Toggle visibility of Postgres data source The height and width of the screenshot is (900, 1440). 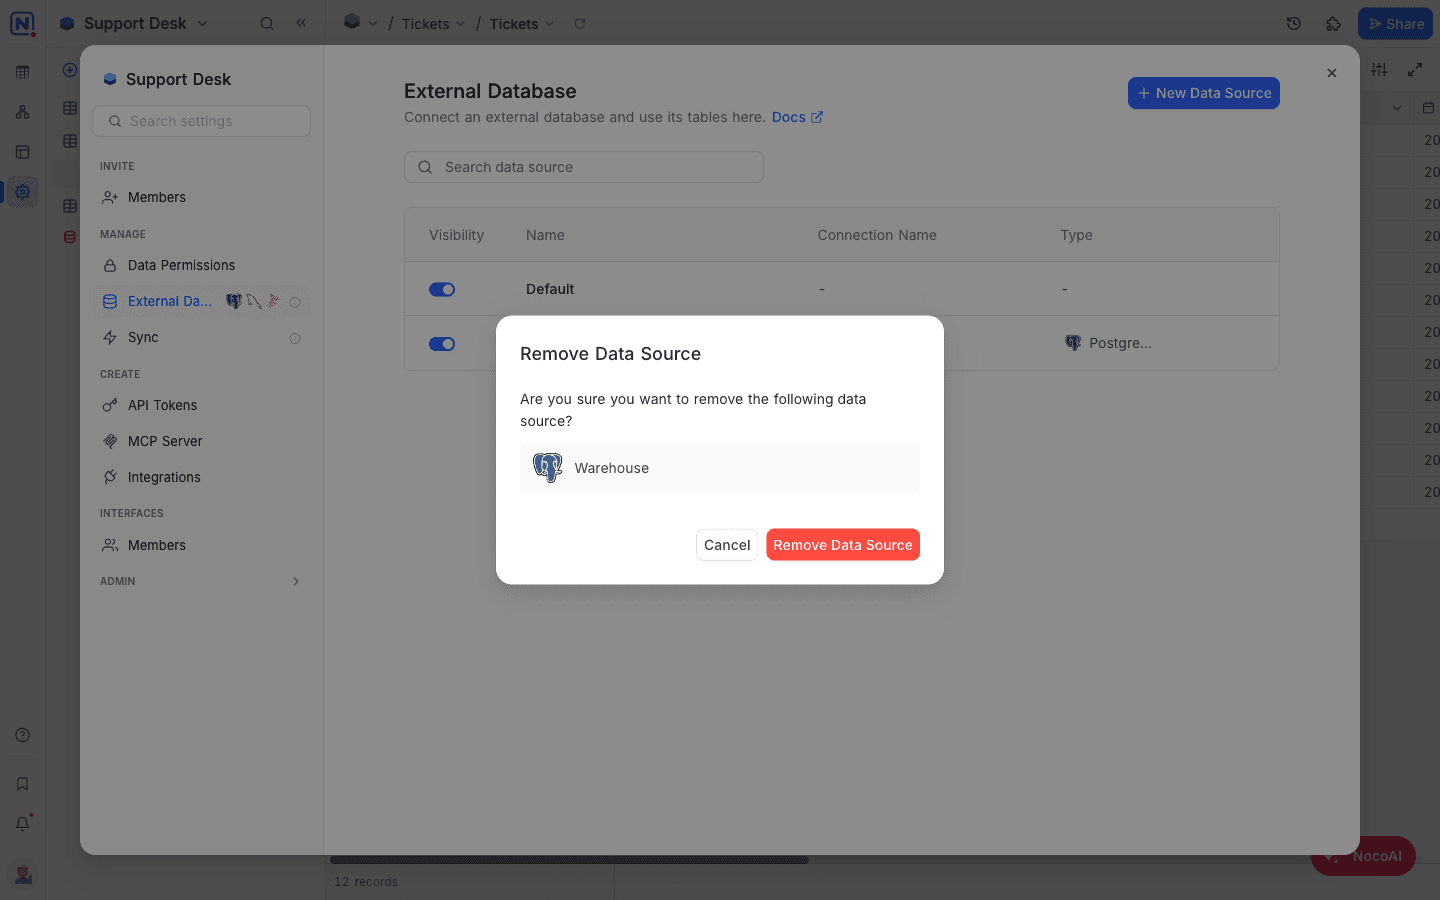coord(442,344)
